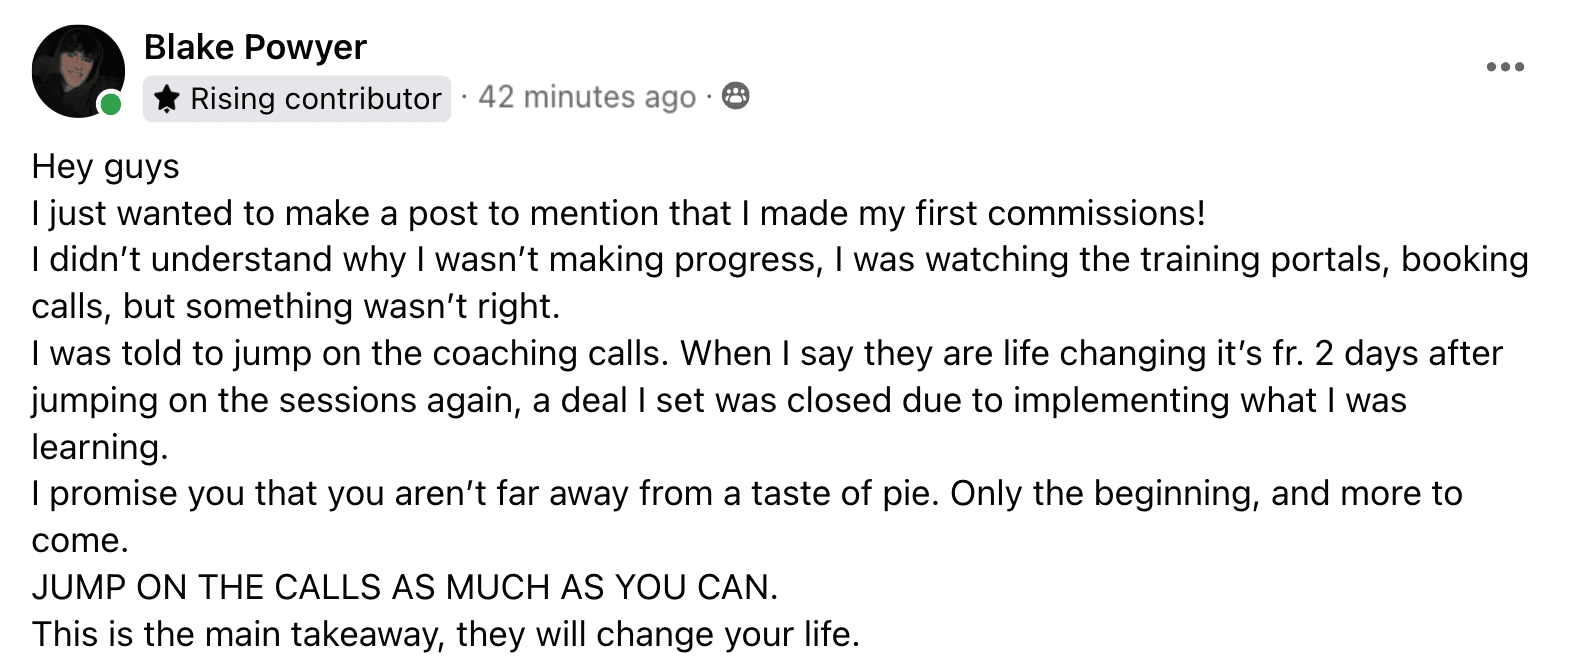Open the 42 minutes ago timestamp
Image resolution: width=1570 pixels, height=656 pixels.
click(587, 97)
